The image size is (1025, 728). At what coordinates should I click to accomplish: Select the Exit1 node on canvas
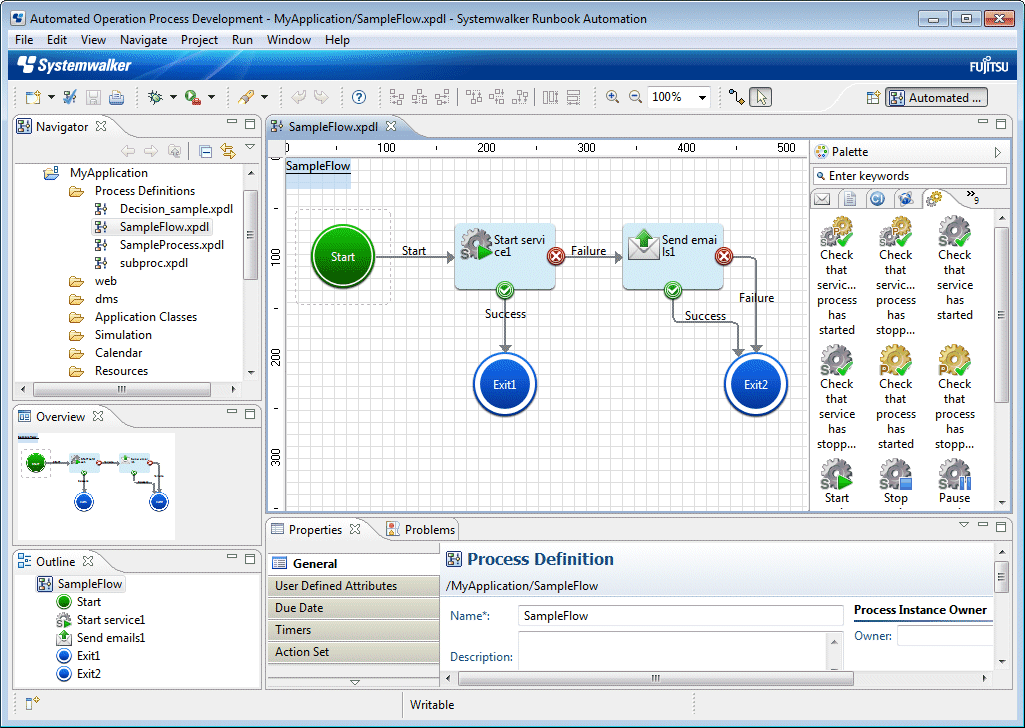pyautogui.click(x=505, y=385)
